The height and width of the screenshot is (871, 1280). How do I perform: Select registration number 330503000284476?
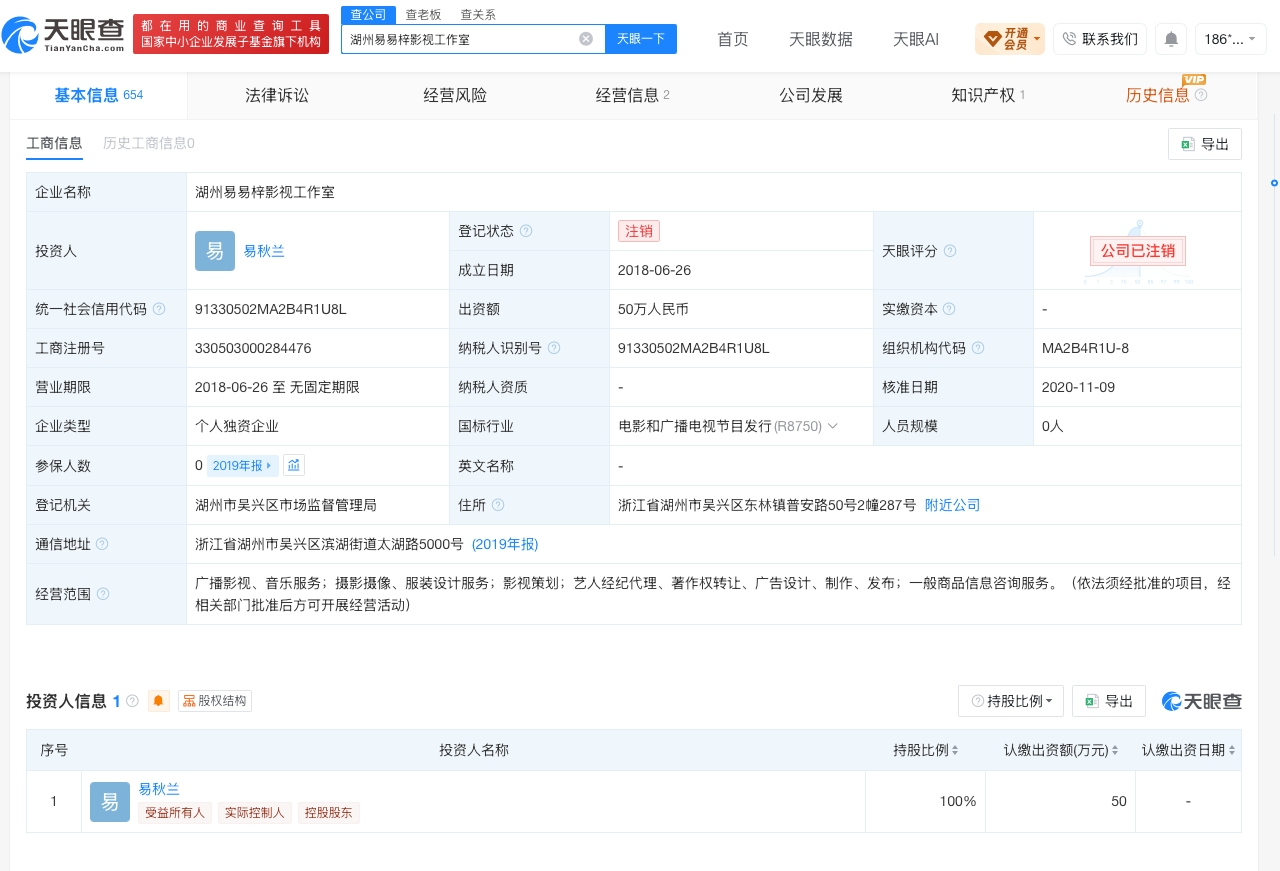253,348
